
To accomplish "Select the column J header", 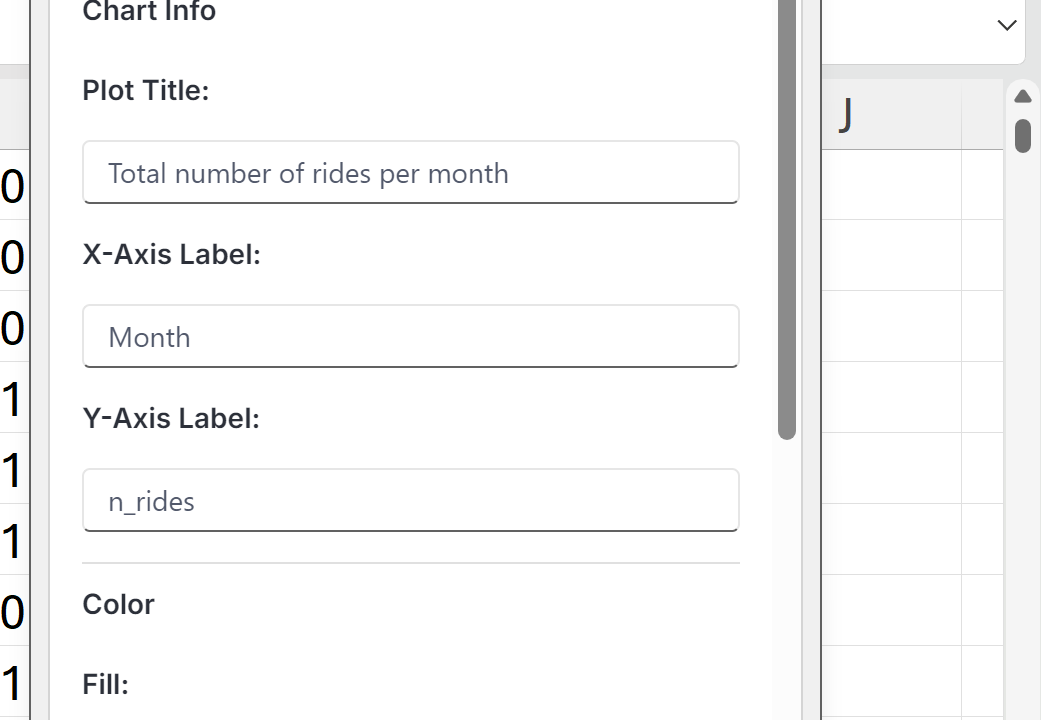I will [x=890, y=115].
